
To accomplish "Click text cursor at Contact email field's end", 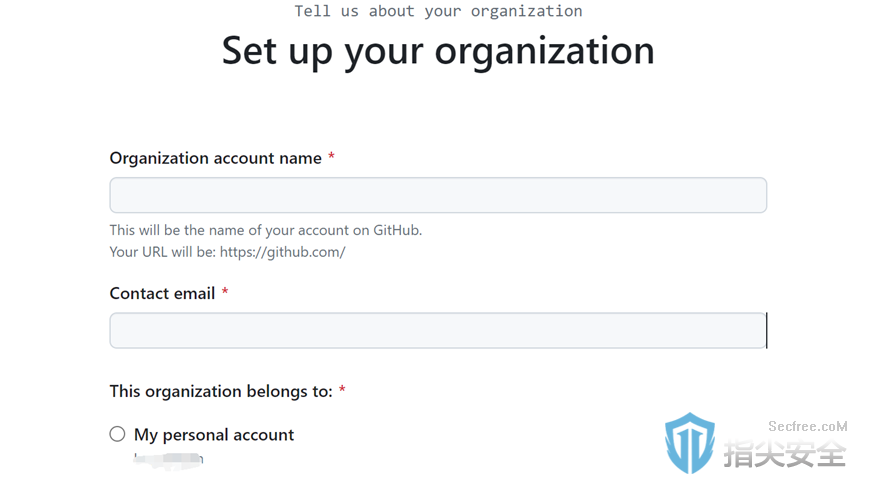I will (767, 330).
